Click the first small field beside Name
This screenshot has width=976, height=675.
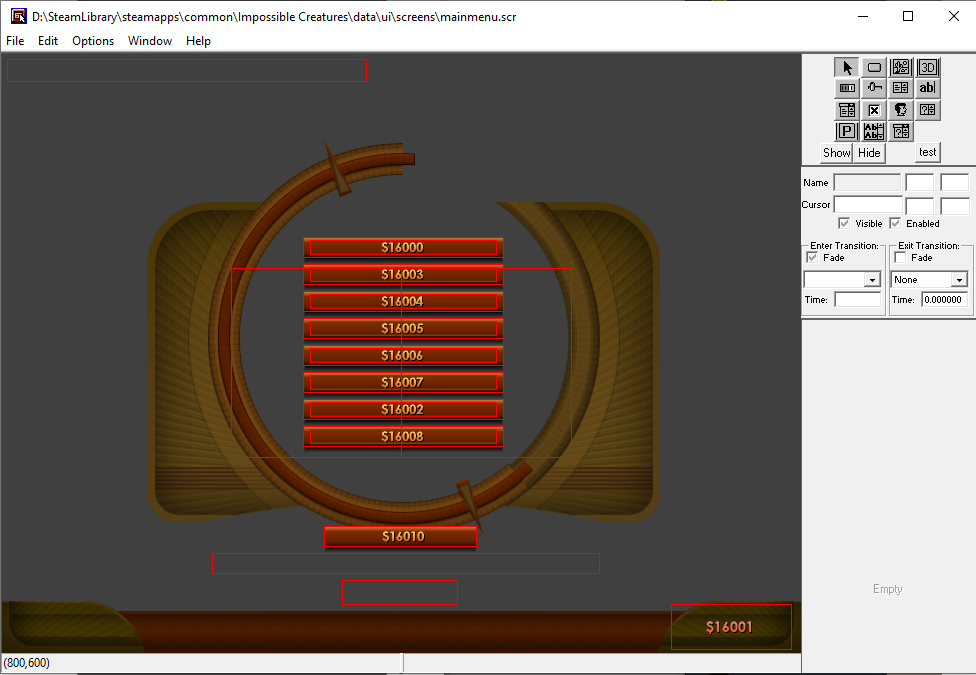[x=919, y=182]
